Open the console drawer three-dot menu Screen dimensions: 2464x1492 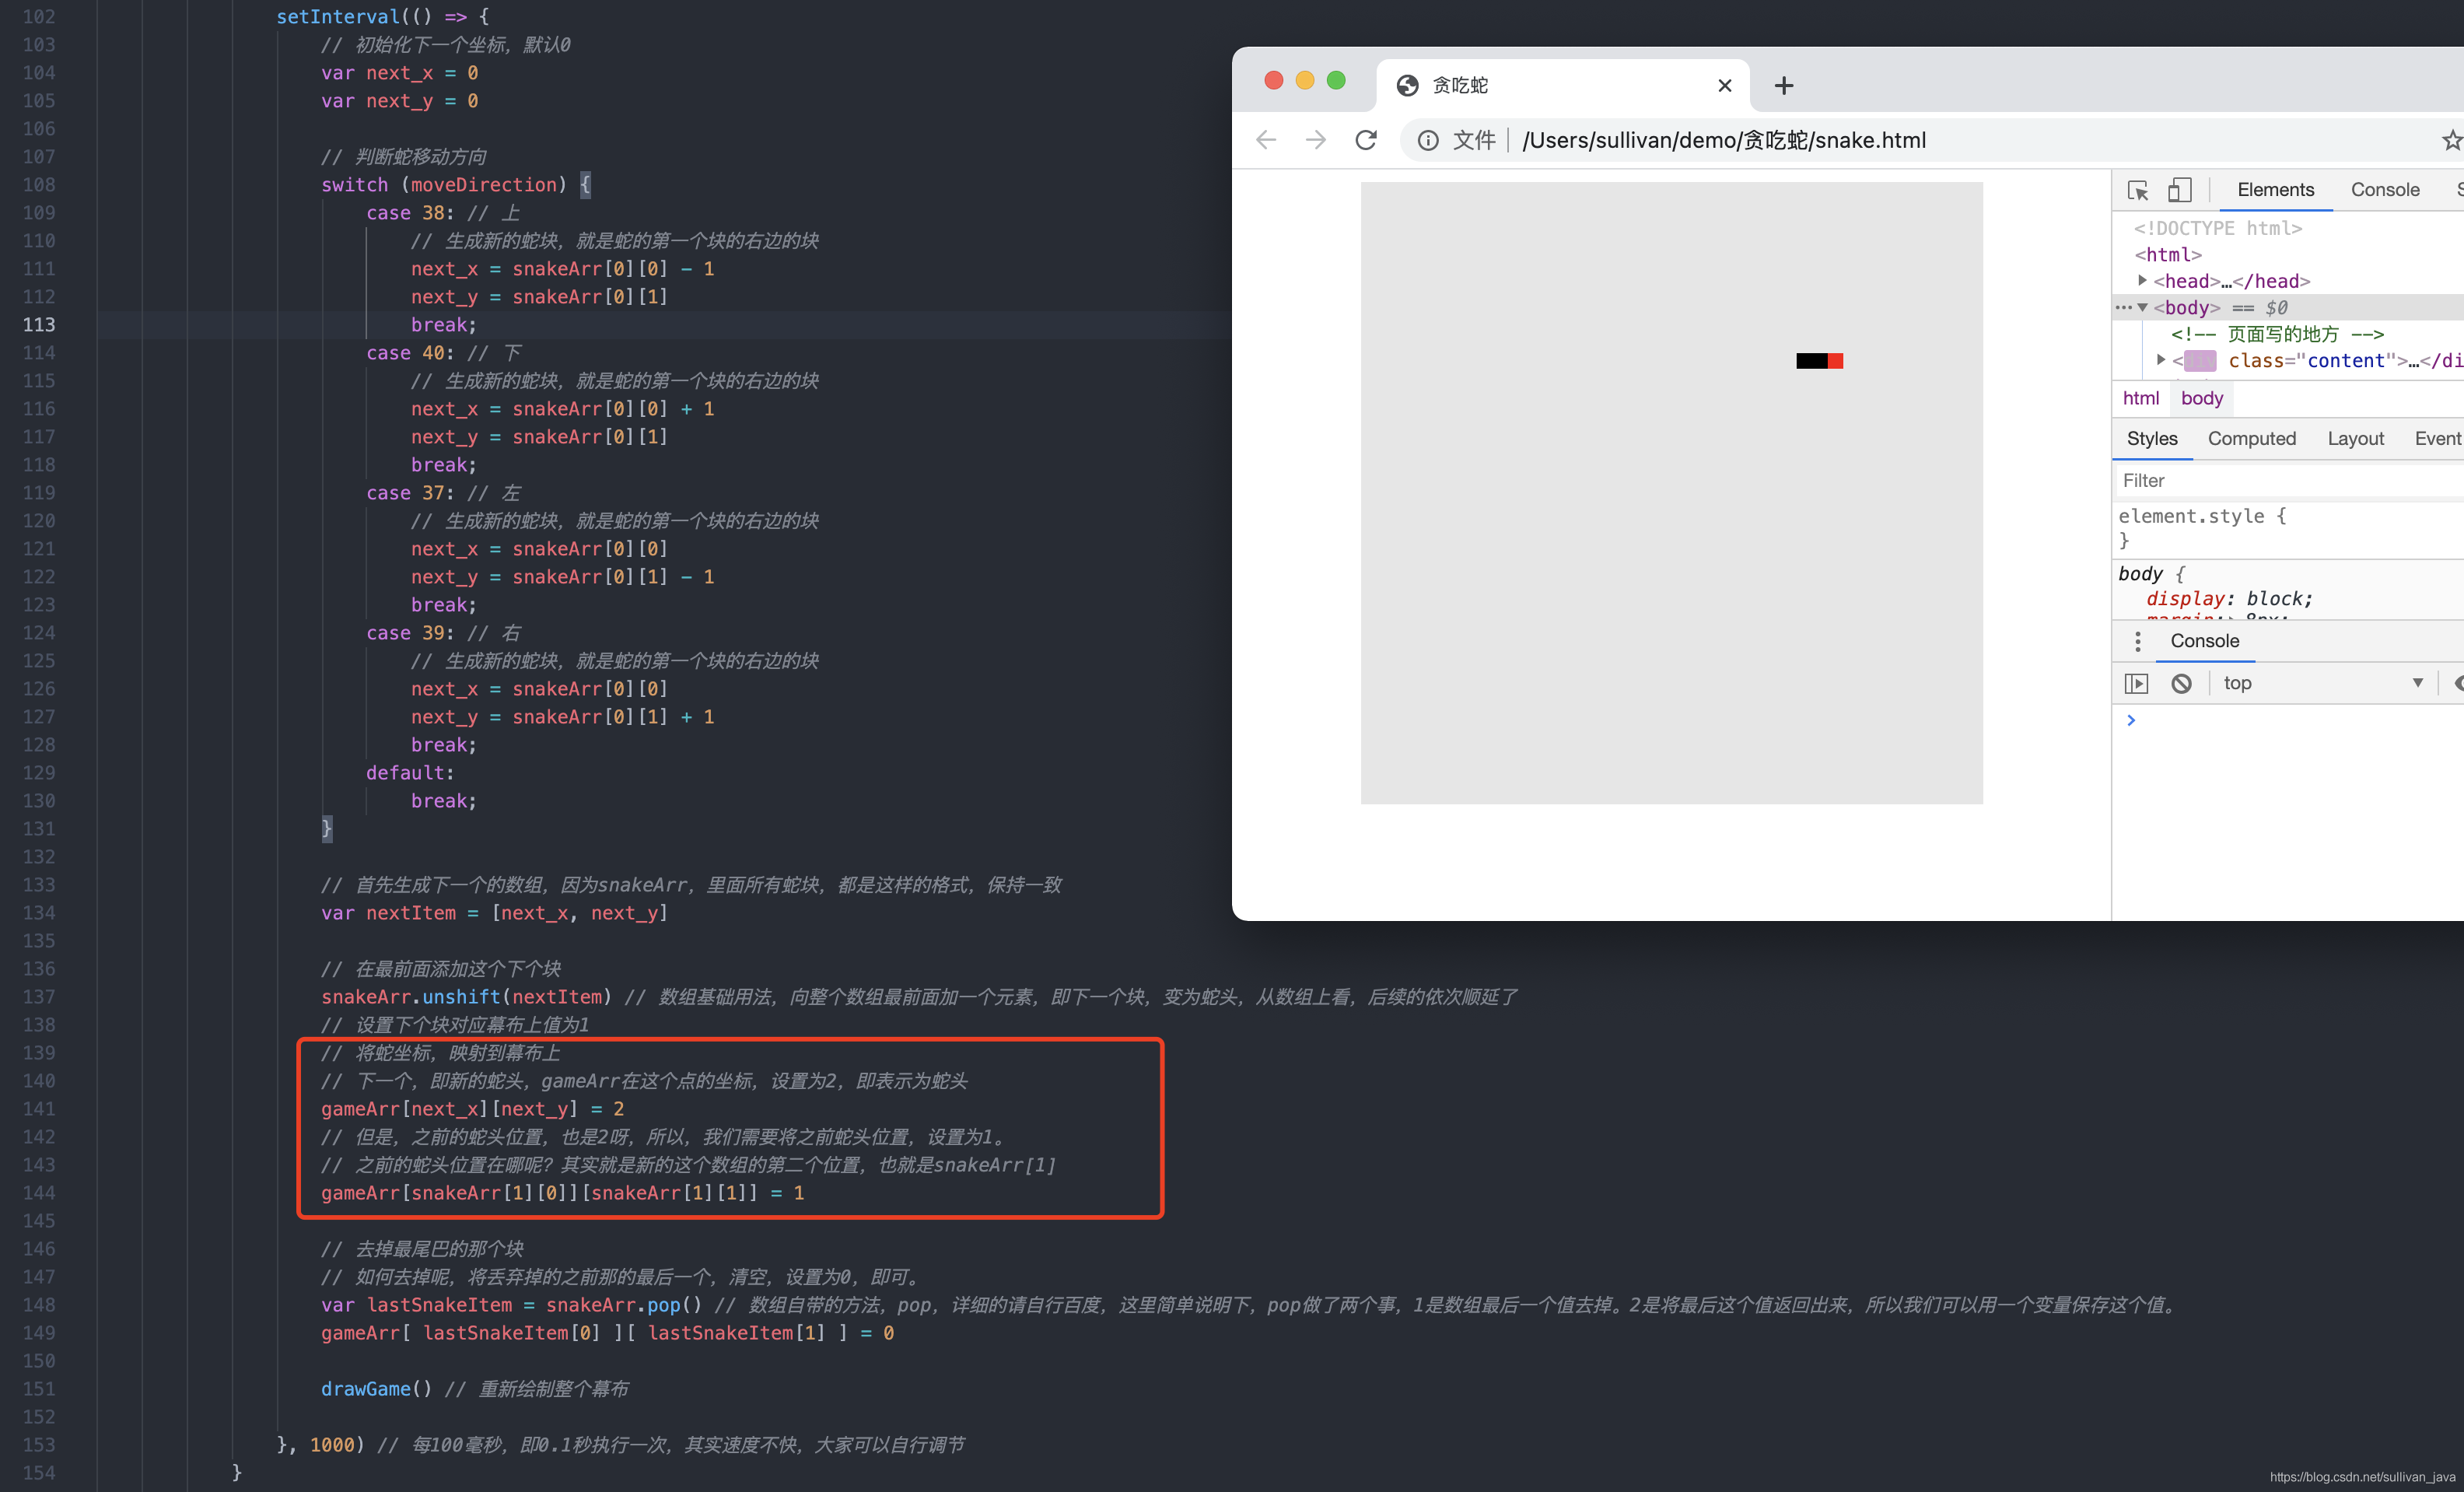pyautogui.click(x=2138, y=641)
